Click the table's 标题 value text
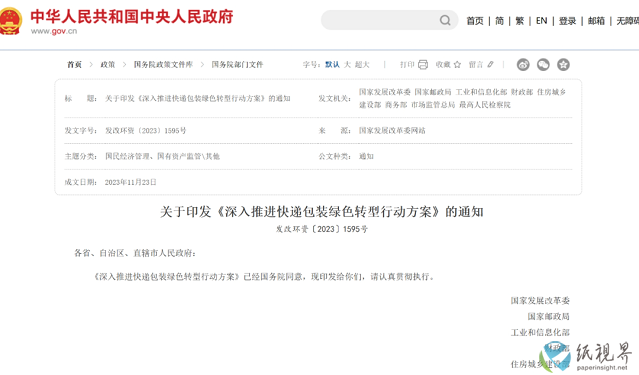Viewport: 639px width, 375px height. point(198,98)
